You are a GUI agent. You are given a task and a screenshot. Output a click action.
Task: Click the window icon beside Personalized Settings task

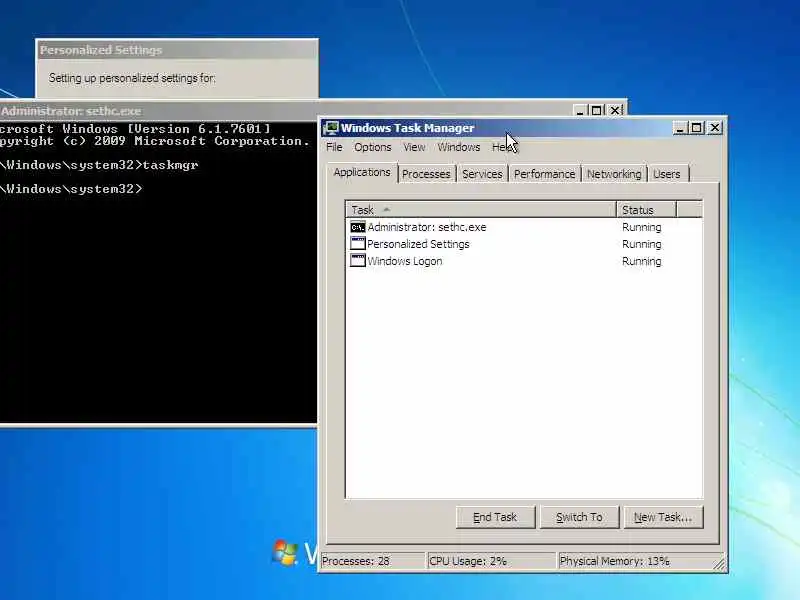tap(358, 243)
